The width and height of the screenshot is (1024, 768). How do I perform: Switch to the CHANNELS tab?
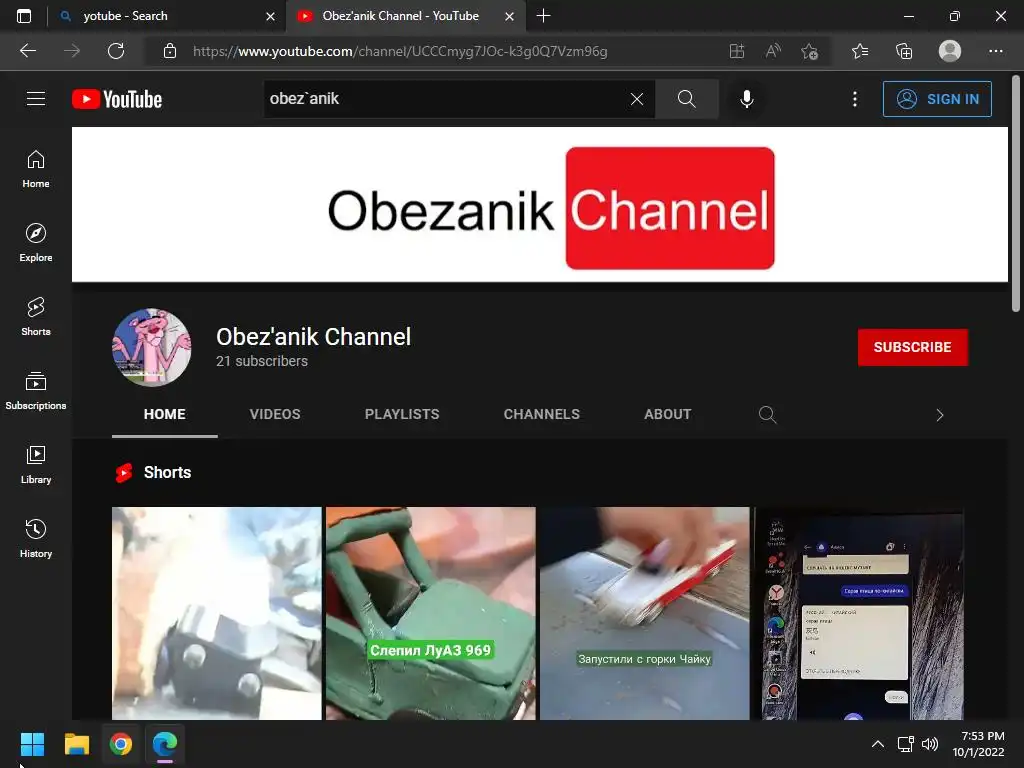pos(541,414)
